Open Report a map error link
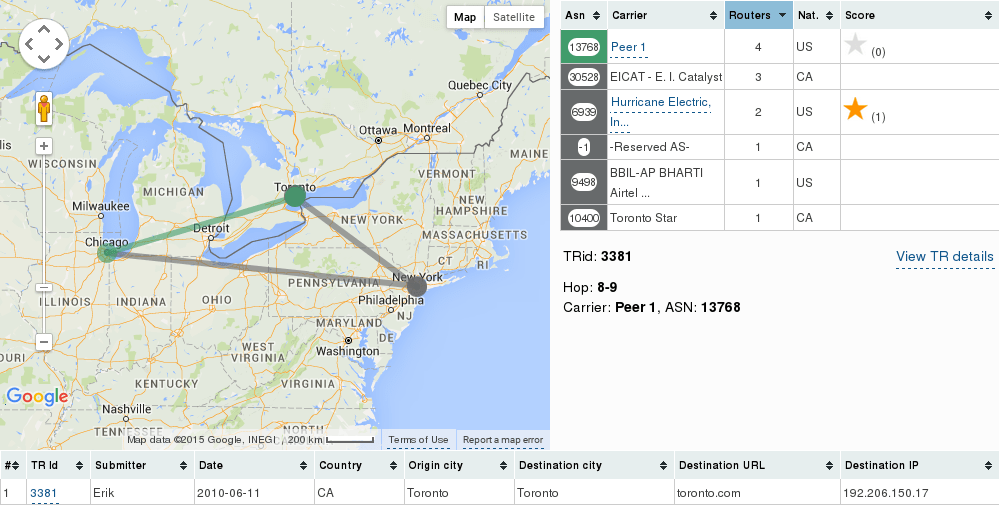This screenshot has width=999, height=505. [503, 439]
